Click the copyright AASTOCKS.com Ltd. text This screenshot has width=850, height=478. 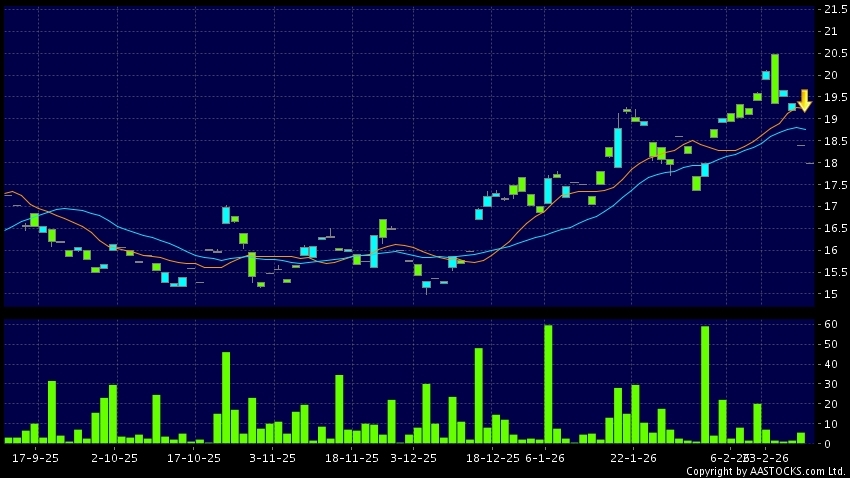coord(765,470)
